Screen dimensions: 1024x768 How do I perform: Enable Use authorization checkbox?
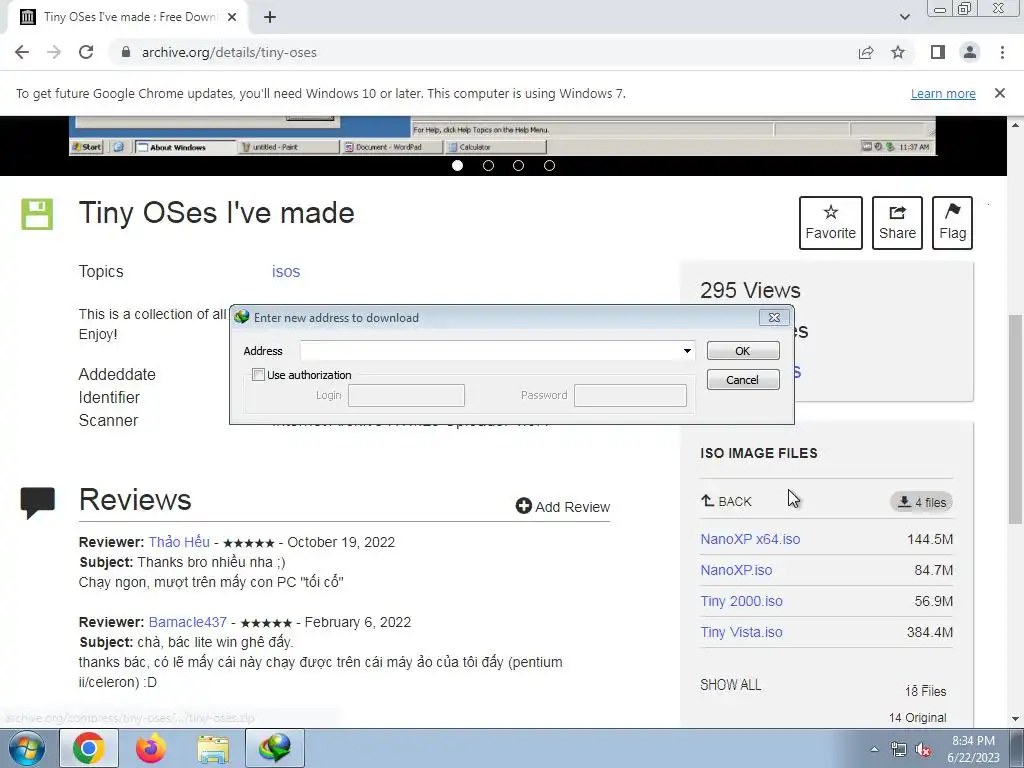[259, 375]
